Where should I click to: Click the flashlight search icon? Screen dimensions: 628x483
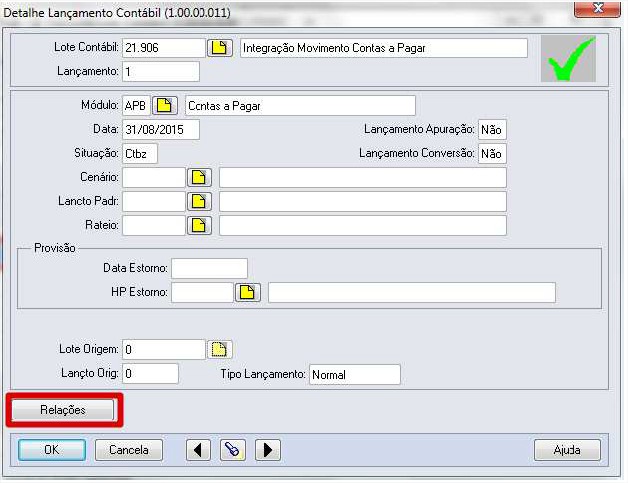[x=233, y=450]
